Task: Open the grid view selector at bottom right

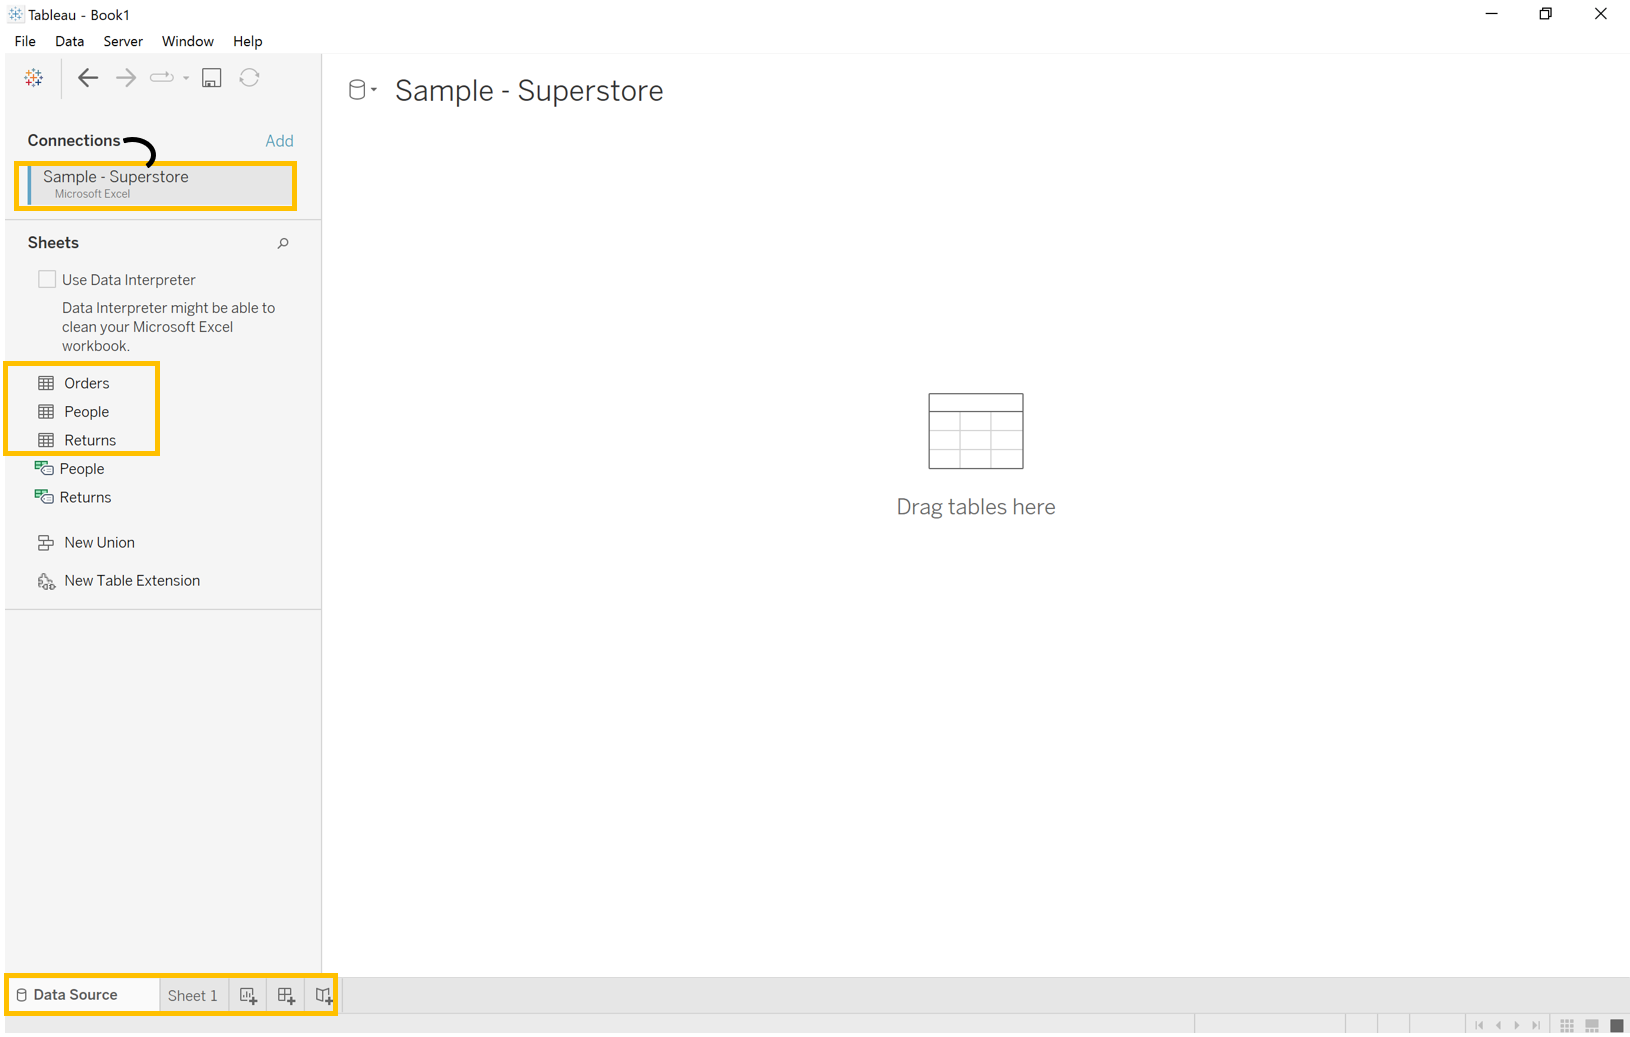Action: click(x=1566, y=1024)
